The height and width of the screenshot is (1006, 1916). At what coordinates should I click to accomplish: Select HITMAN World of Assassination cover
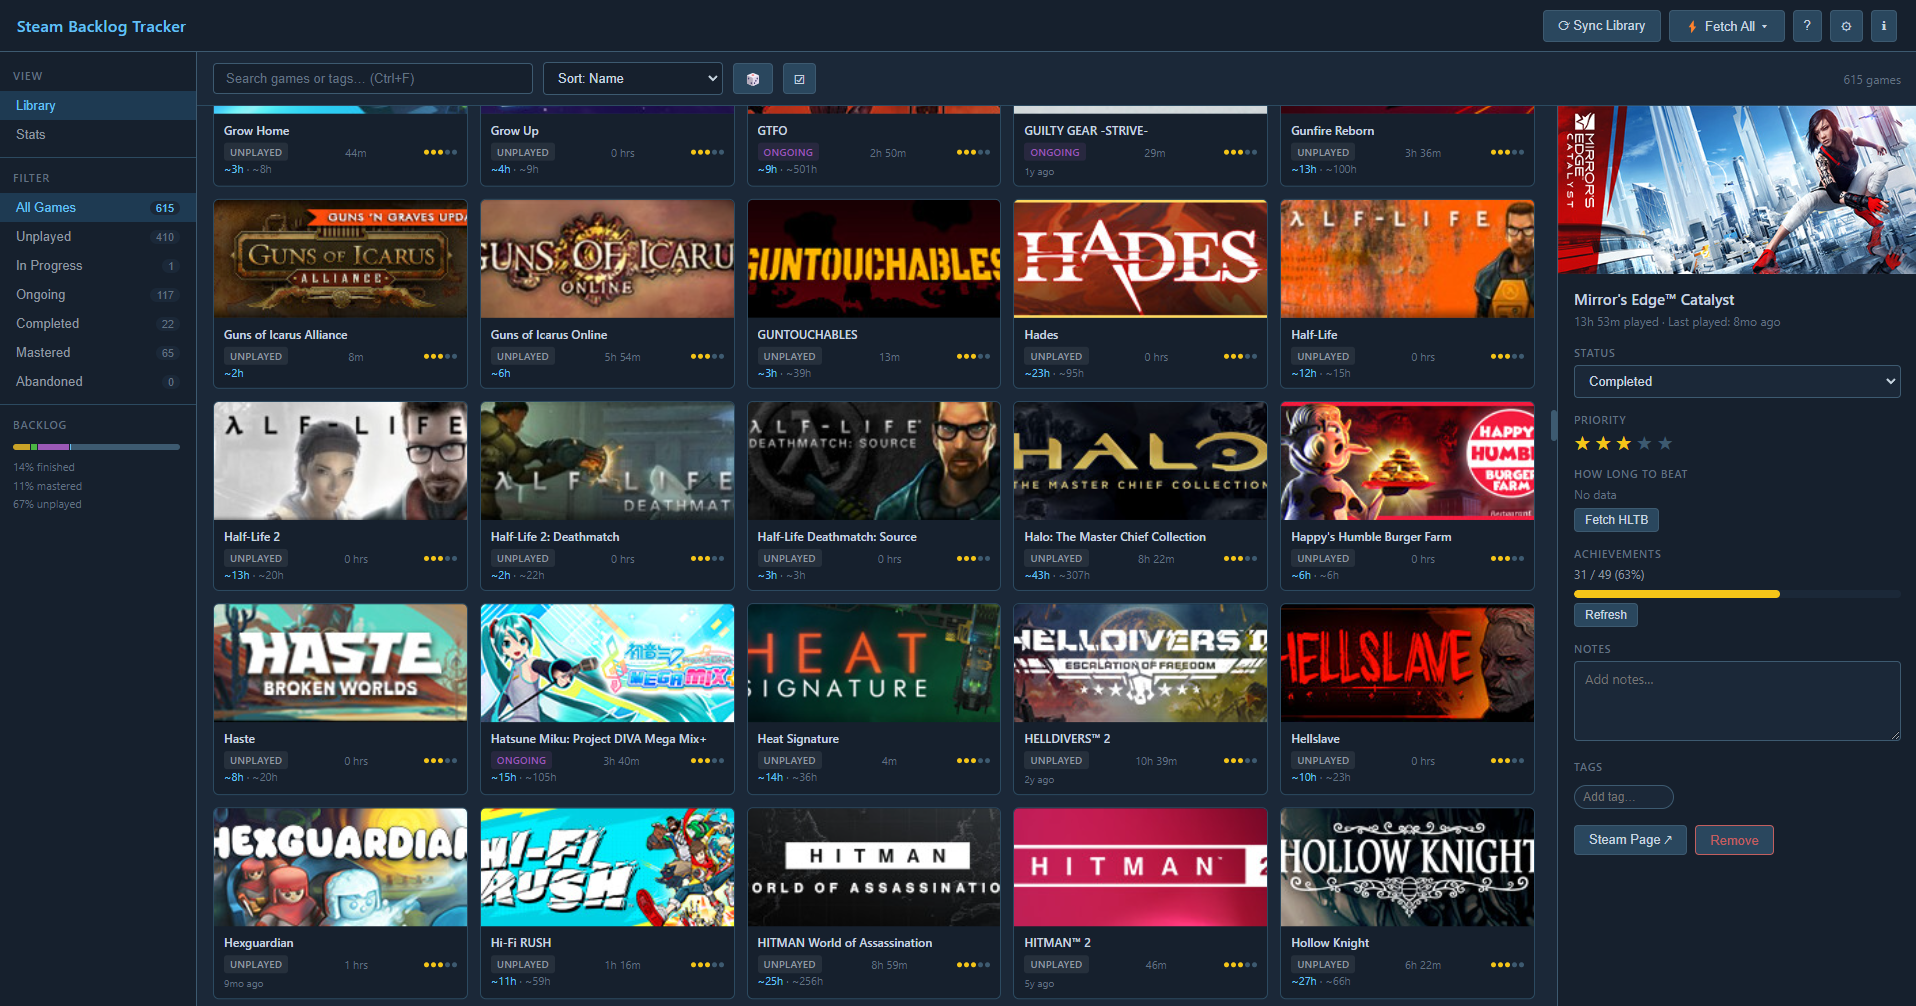pyautogui.click(x=874, y=867)
